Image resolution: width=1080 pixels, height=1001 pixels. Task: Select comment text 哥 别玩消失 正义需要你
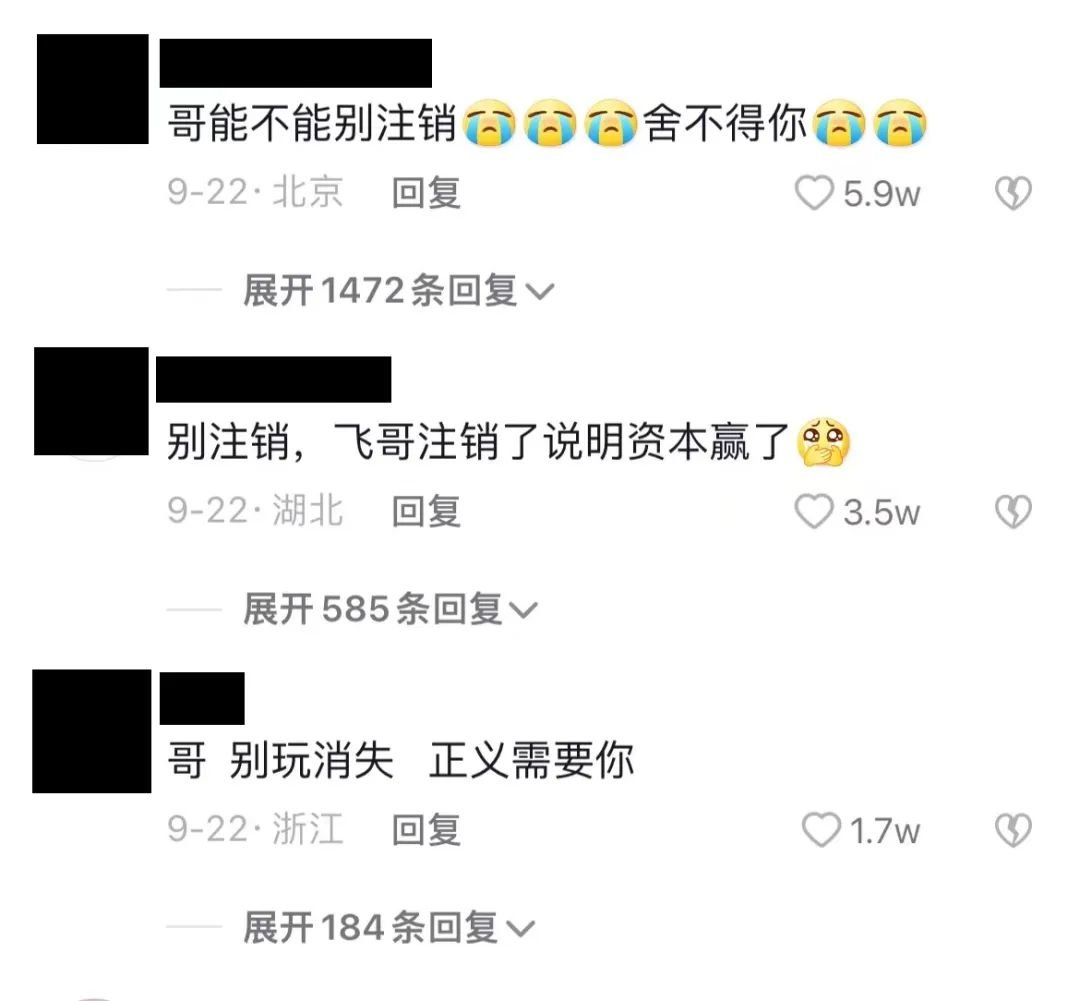click(x=400, y=761)
